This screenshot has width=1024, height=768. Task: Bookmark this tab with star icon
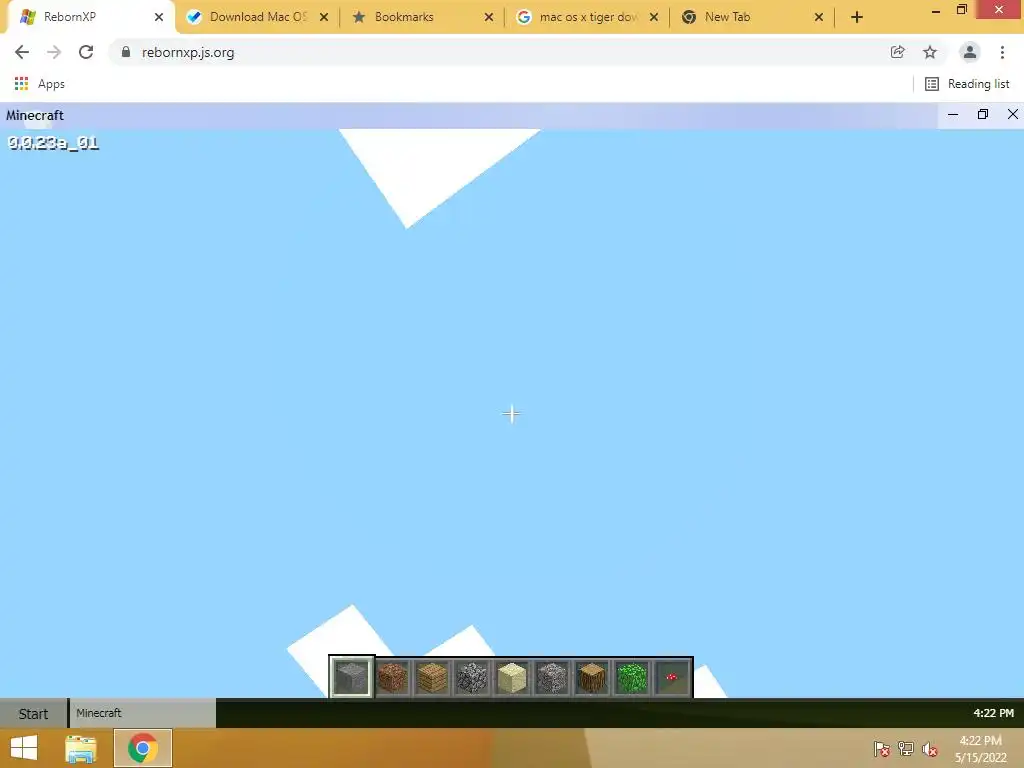(930, 52)
